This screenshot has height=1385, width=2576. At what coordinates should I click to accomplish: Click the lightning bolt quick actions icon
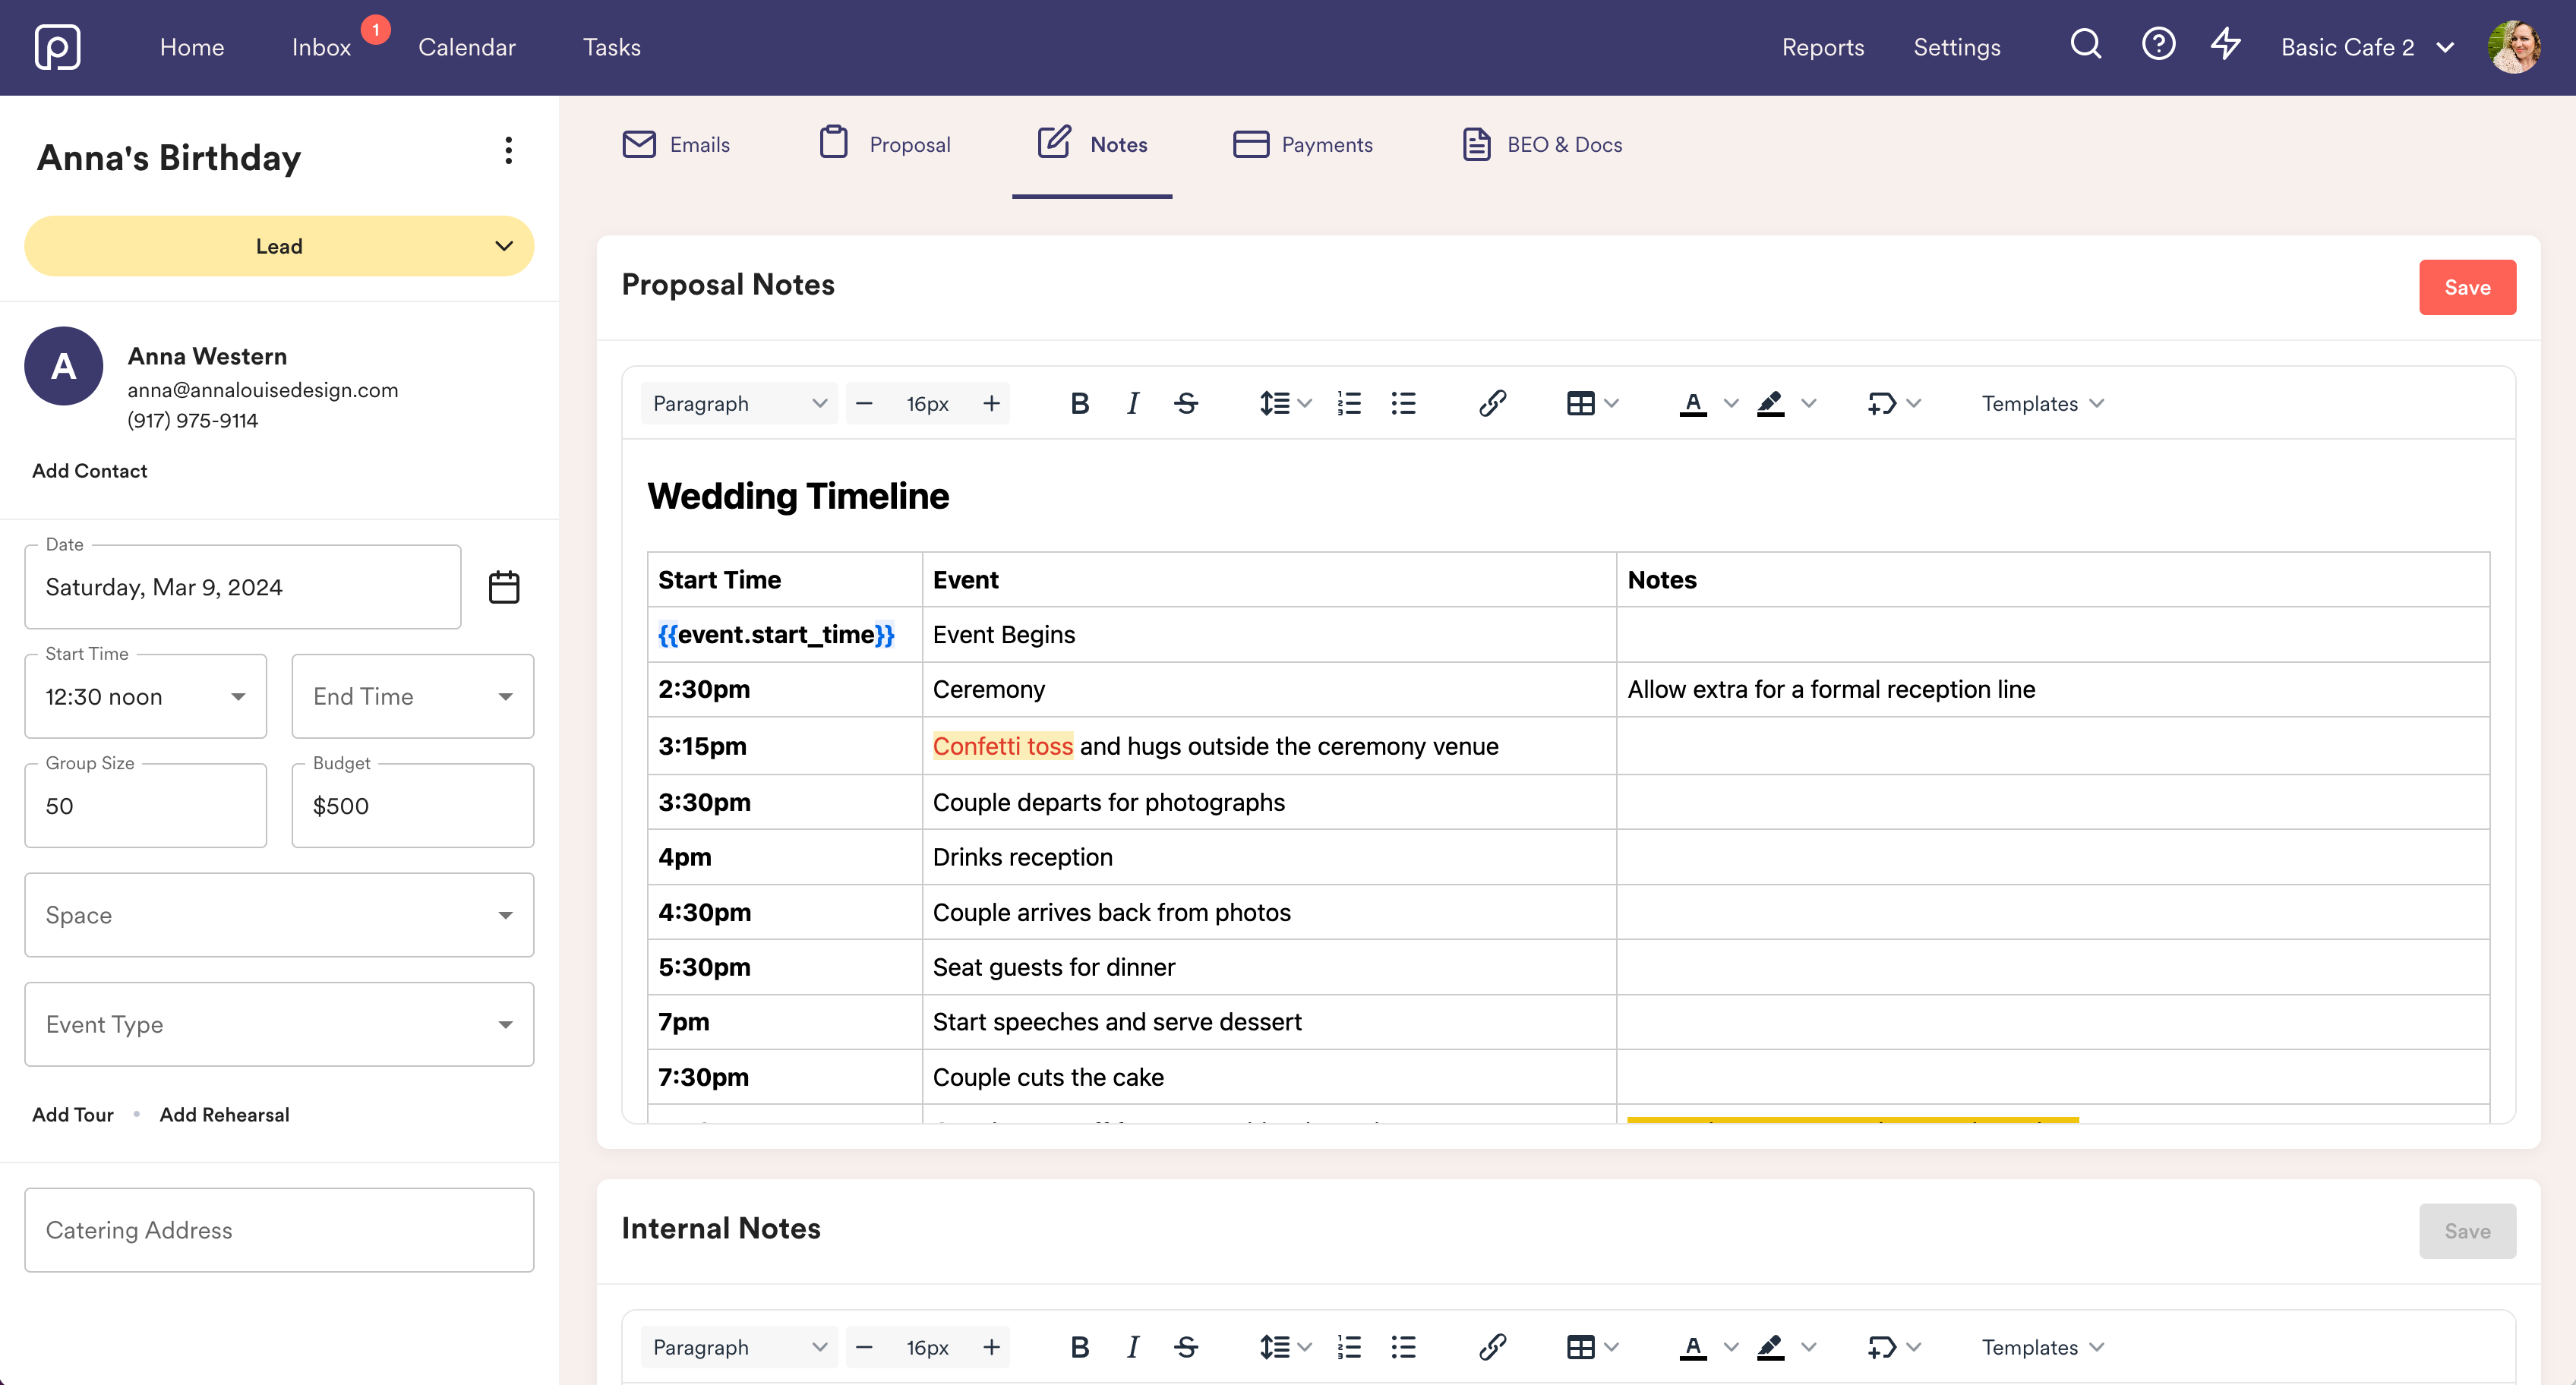coord(2225,45)
